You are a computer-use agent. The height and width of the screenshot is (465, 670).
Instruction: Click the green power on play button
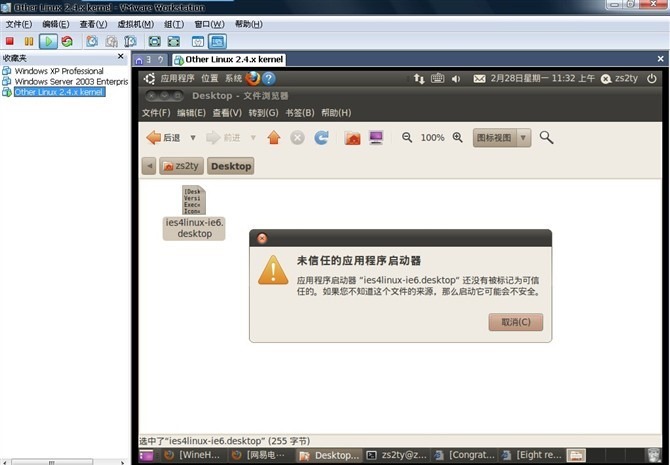48,41
